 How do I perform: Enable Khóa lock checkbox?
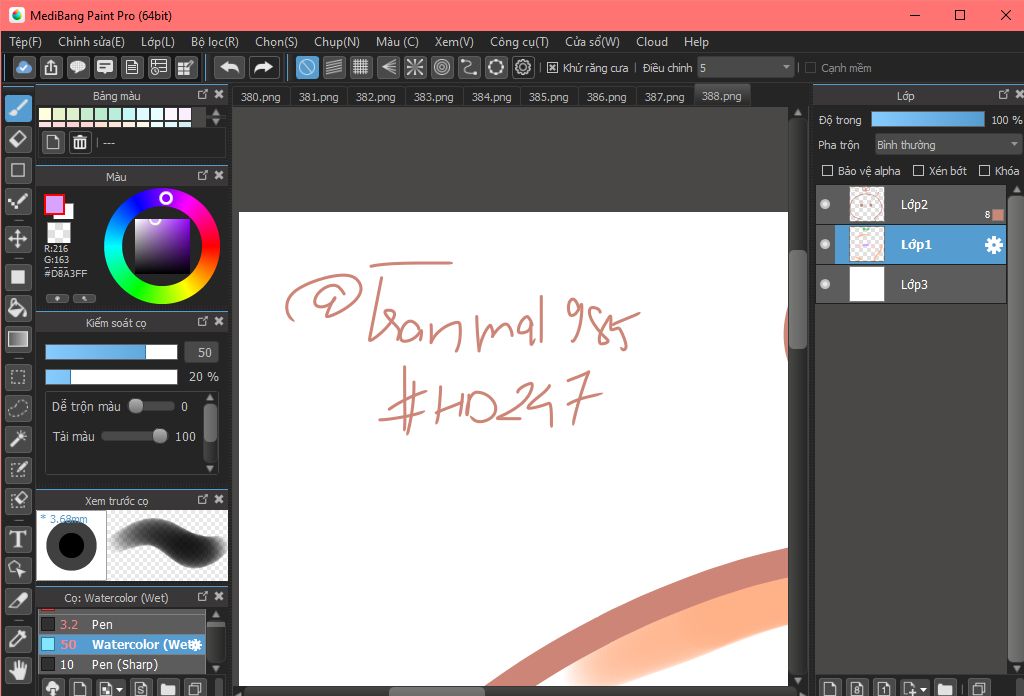click(x=984, y=170)
